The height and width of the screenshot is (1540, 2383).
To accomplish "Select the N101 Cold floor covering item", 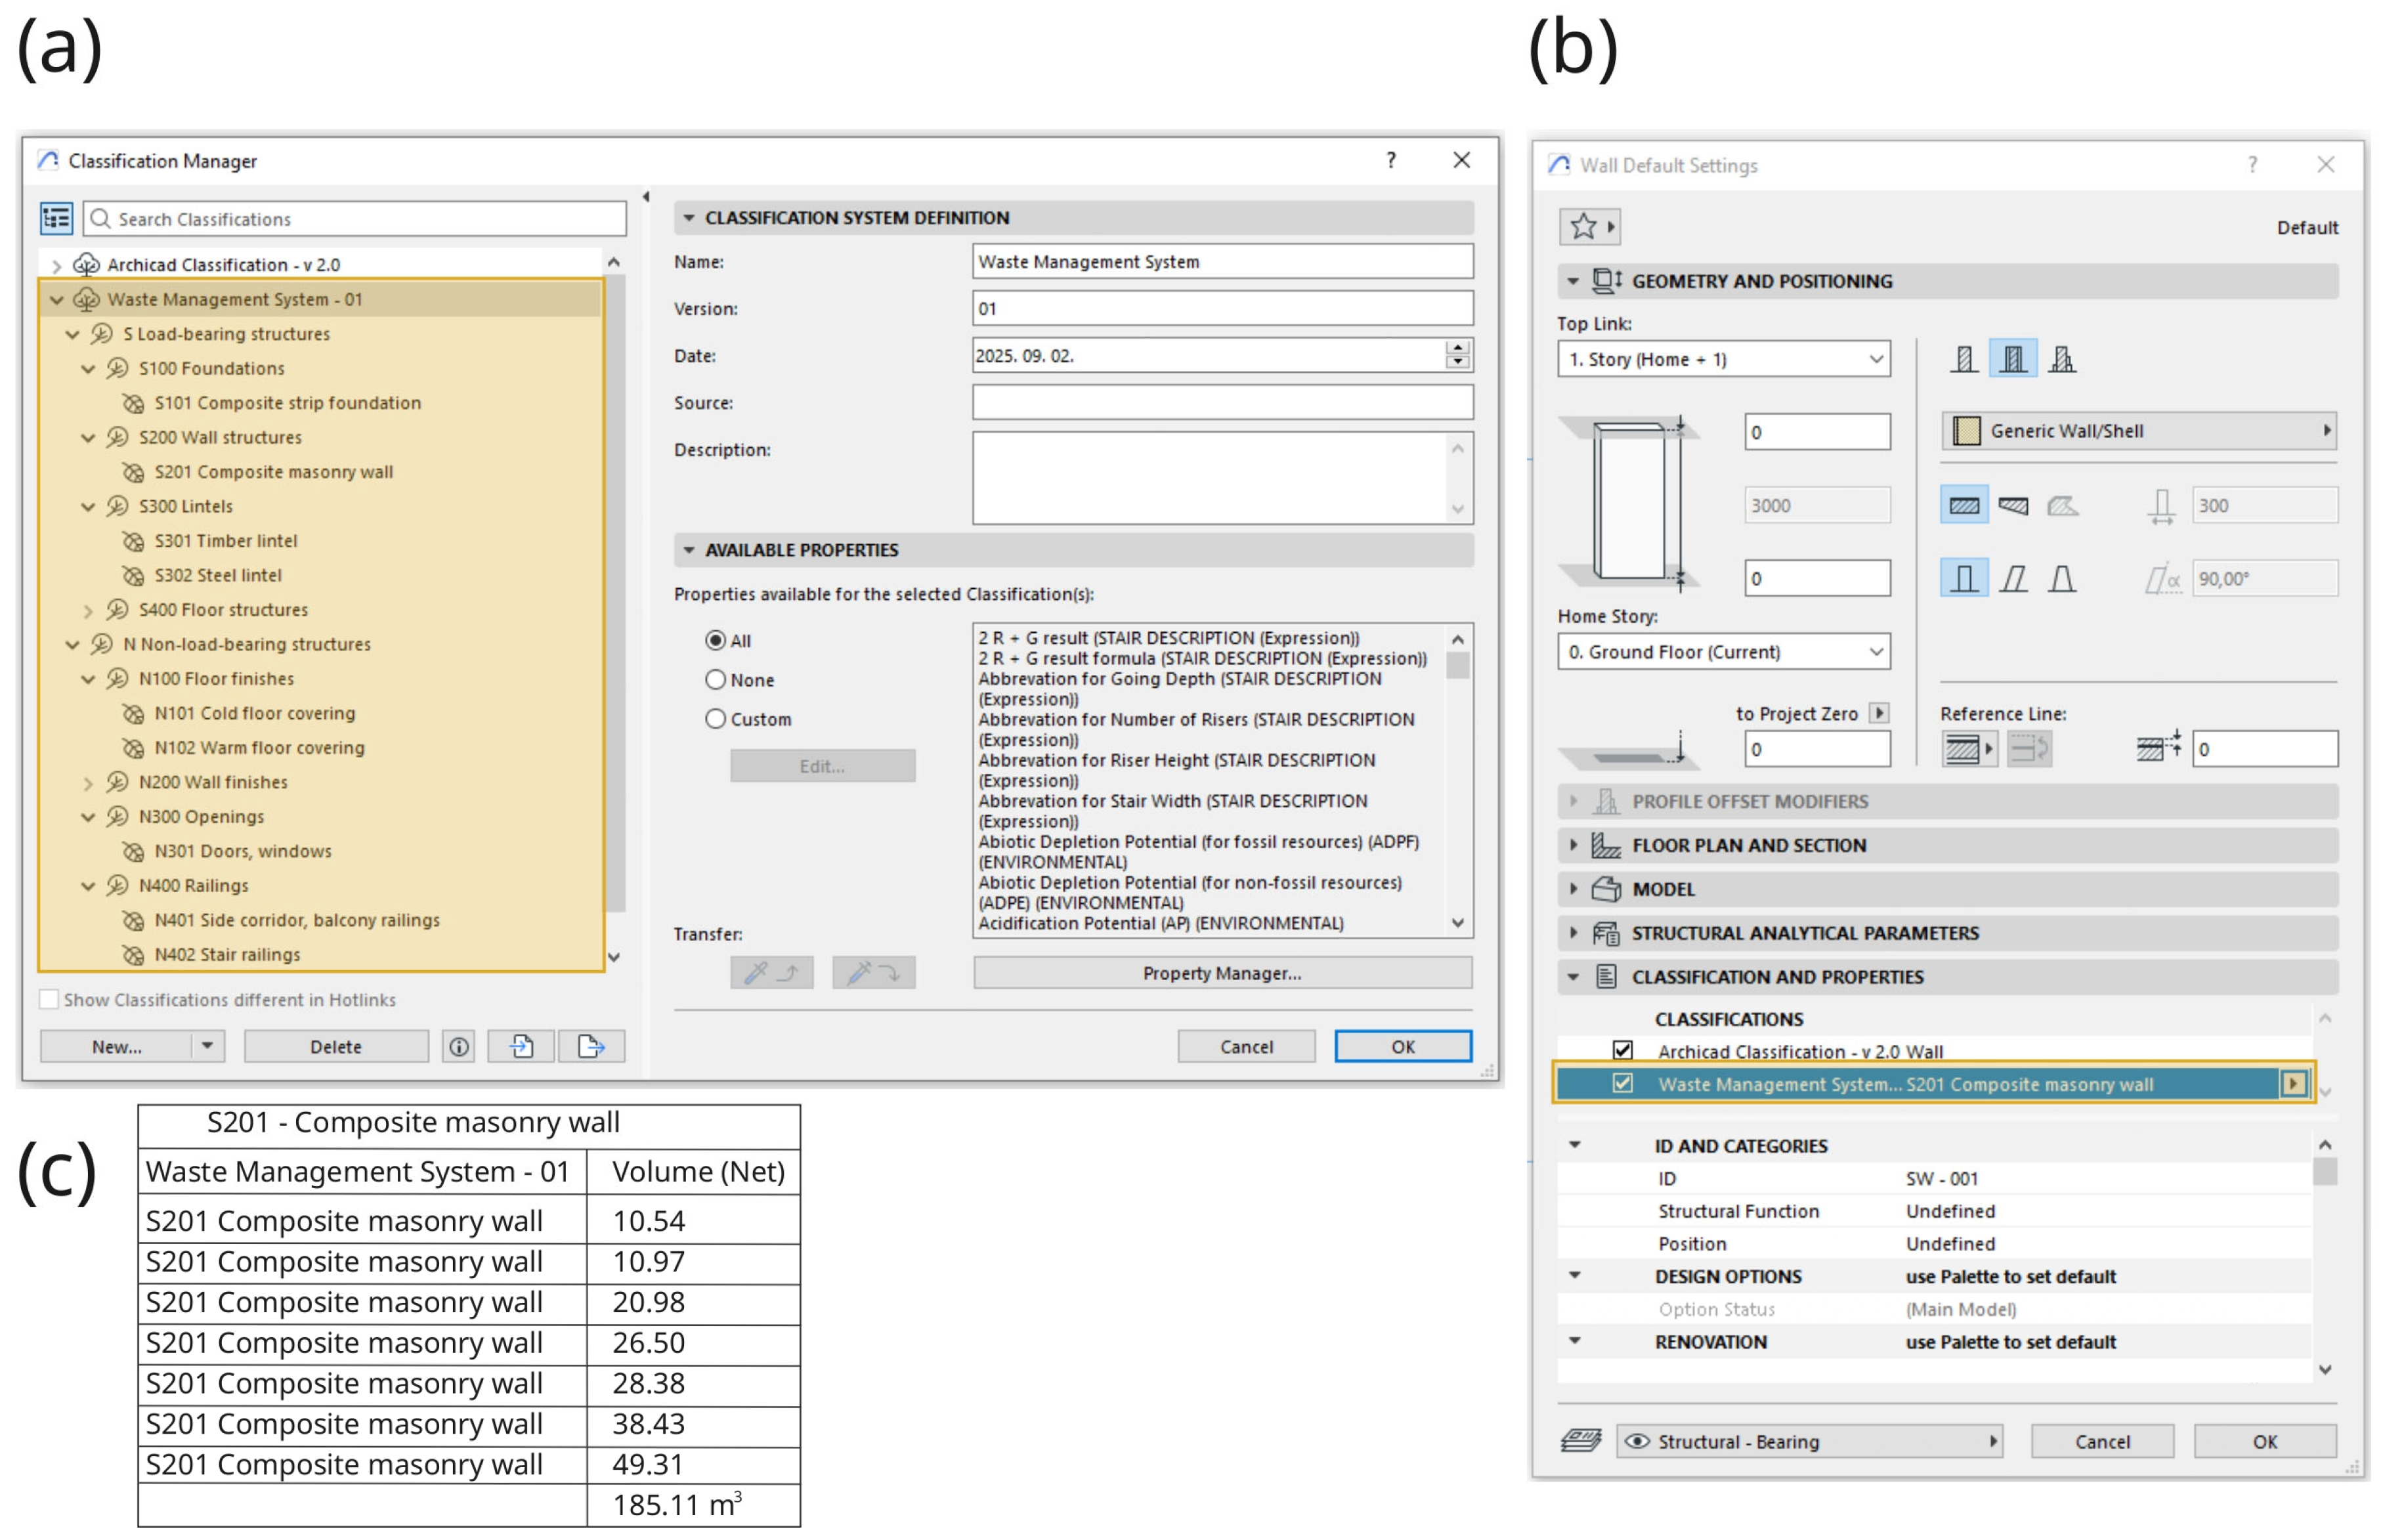I will point(254,713).
